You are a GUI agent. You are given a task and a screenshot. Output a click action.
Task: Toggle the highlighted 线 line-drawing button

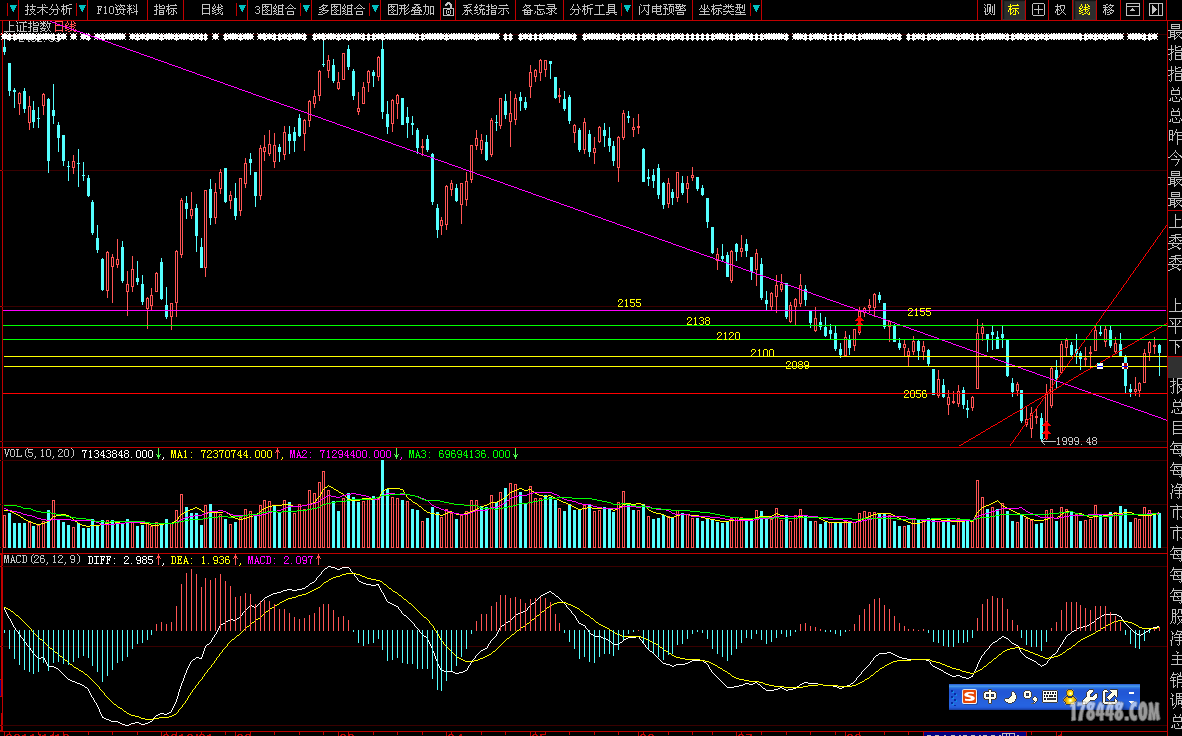pyautogui.click(x=1084, y=10)
